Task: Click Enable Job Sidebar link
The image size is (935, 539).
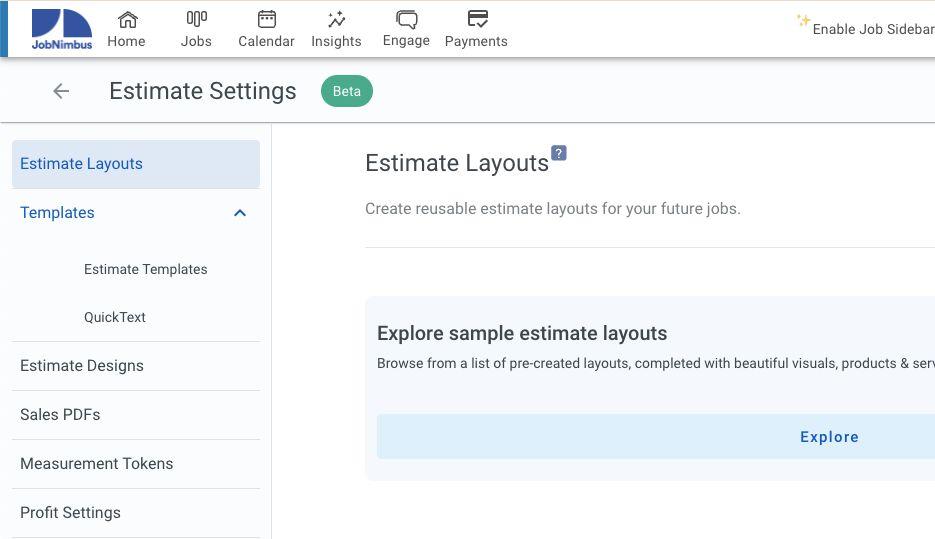Action: (873, 29)
